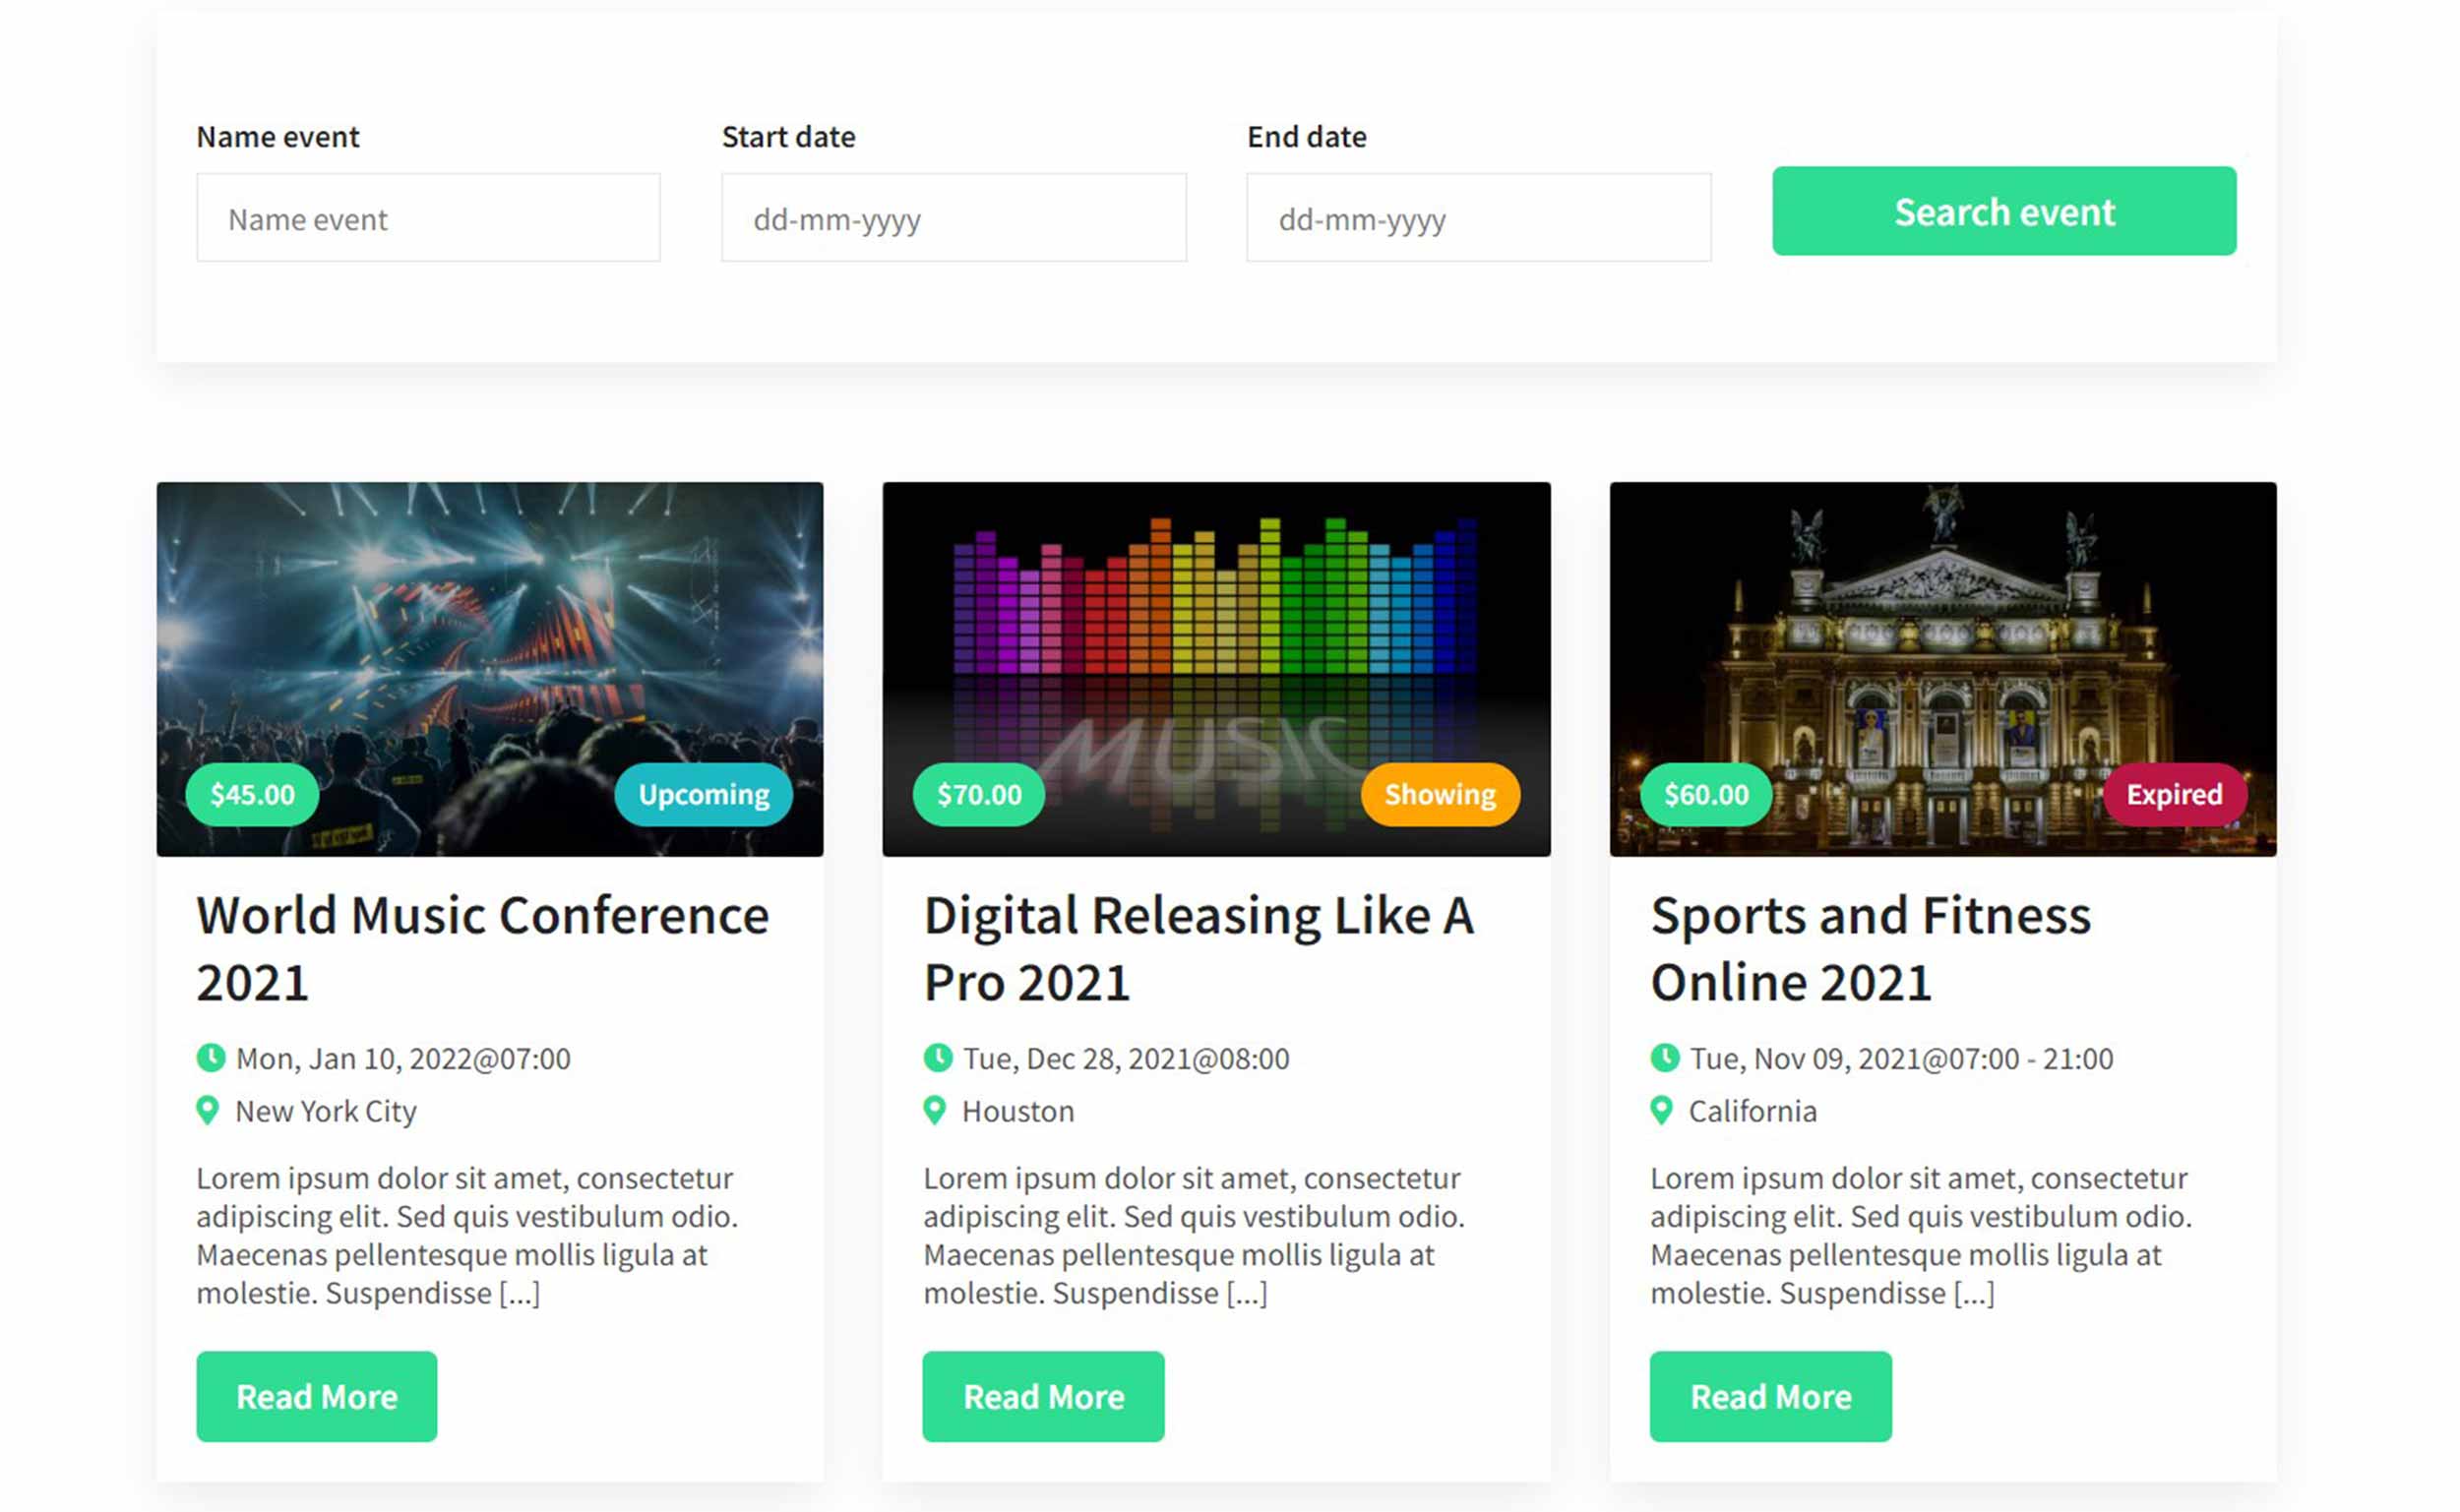This screenshot has height=1512, width=2460.
Task: Click the Start date field label
Action: [789, 137]
